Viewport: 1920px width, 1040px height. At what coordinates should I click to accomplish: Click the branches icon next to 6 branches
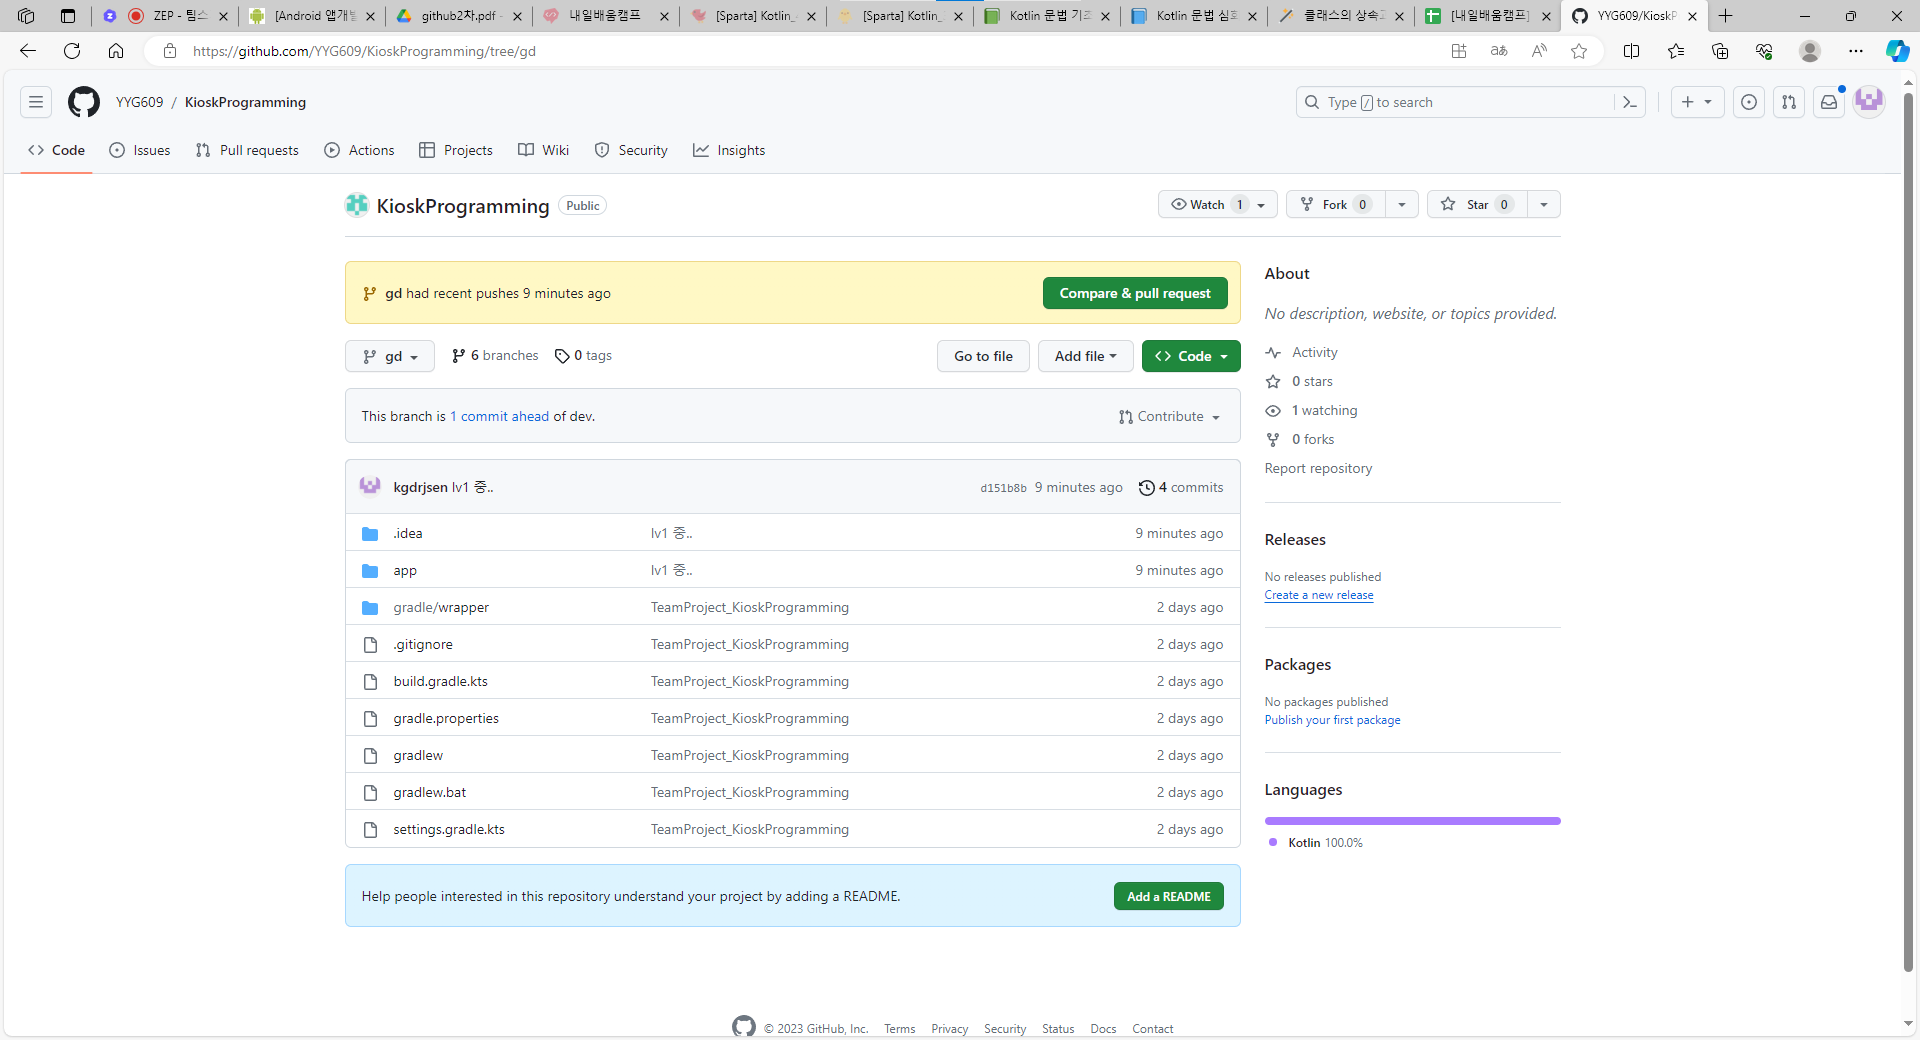[x=459, y=356]
